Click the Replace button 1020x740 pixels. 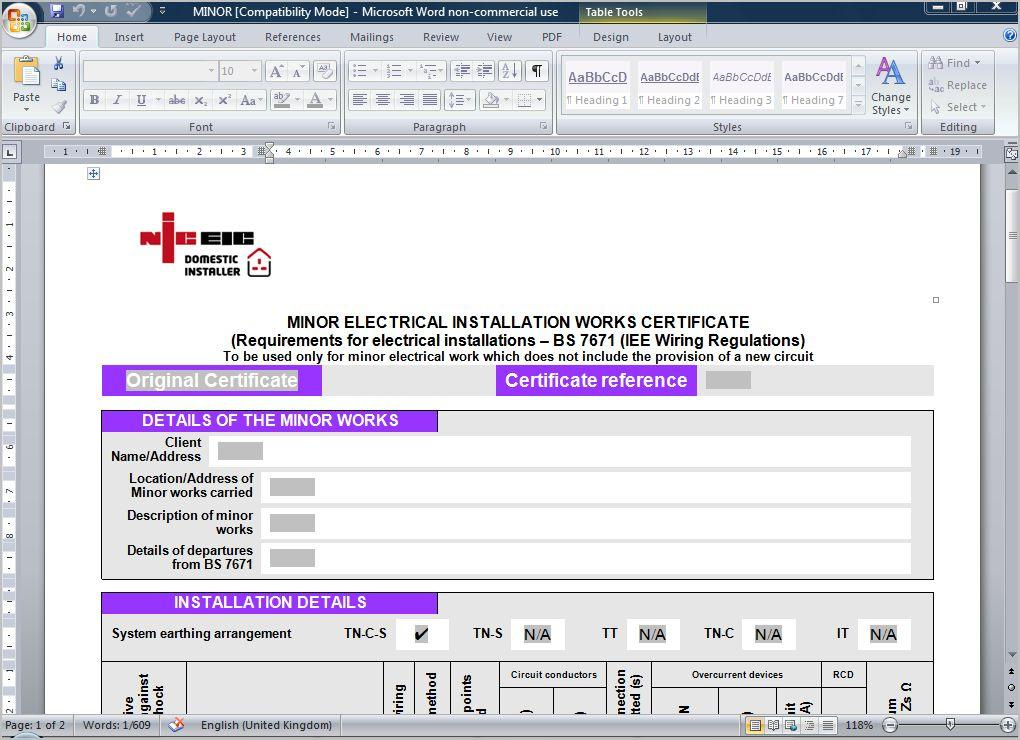click(958, 85)
